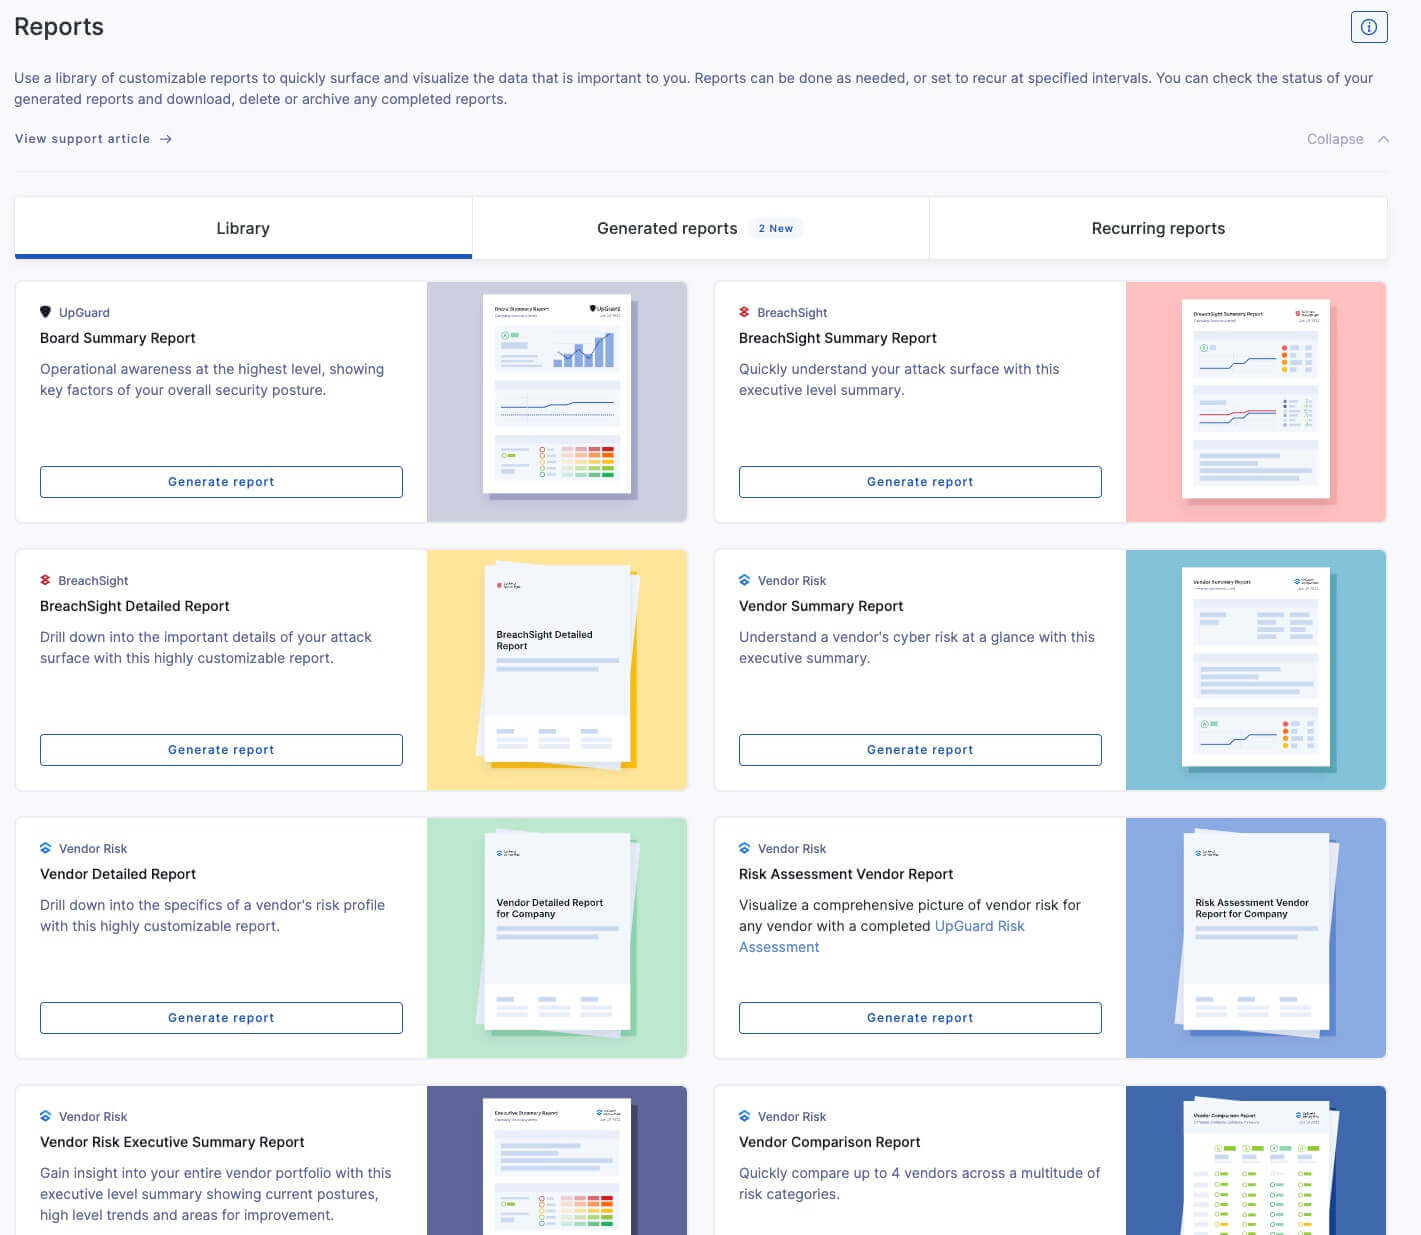Generate the BreachSight Summary Report

(x=920, y=482)
